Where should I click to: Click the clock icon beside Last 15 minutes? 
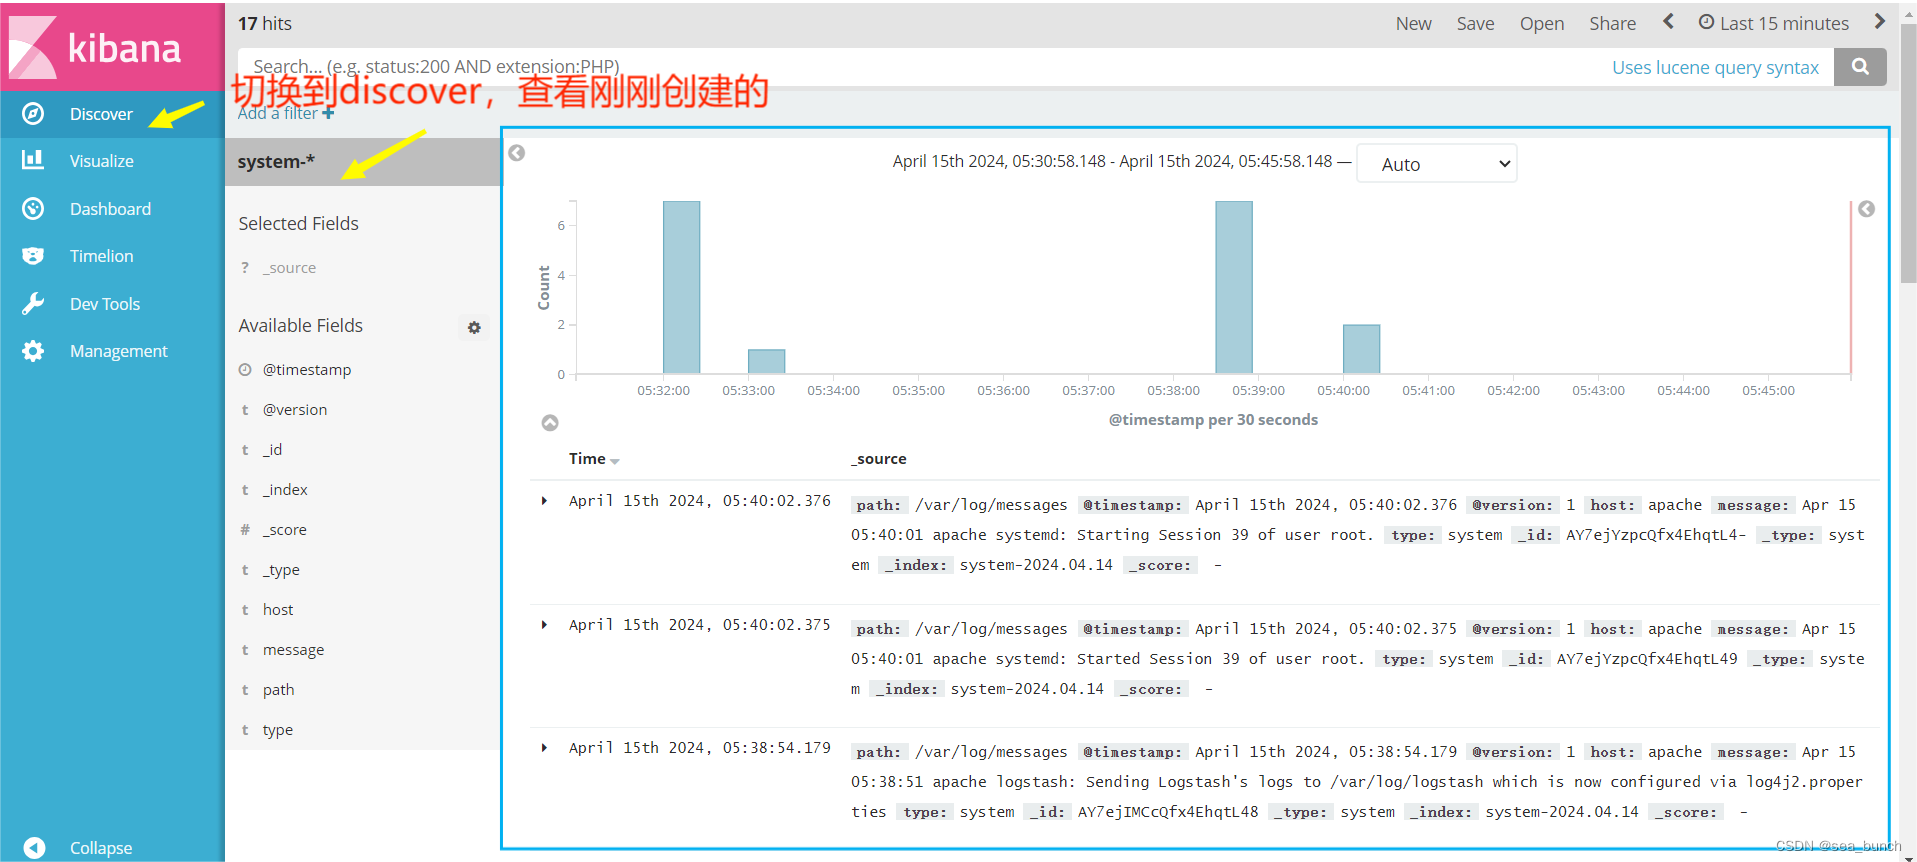(1706, 22)
